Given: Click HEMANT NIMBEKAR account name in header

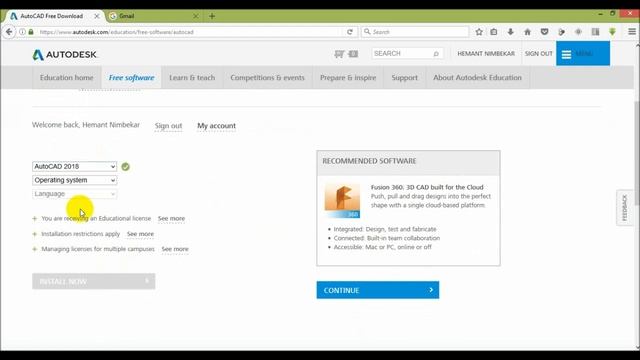Looking at the screenshot, I should (x=486, y=53).
